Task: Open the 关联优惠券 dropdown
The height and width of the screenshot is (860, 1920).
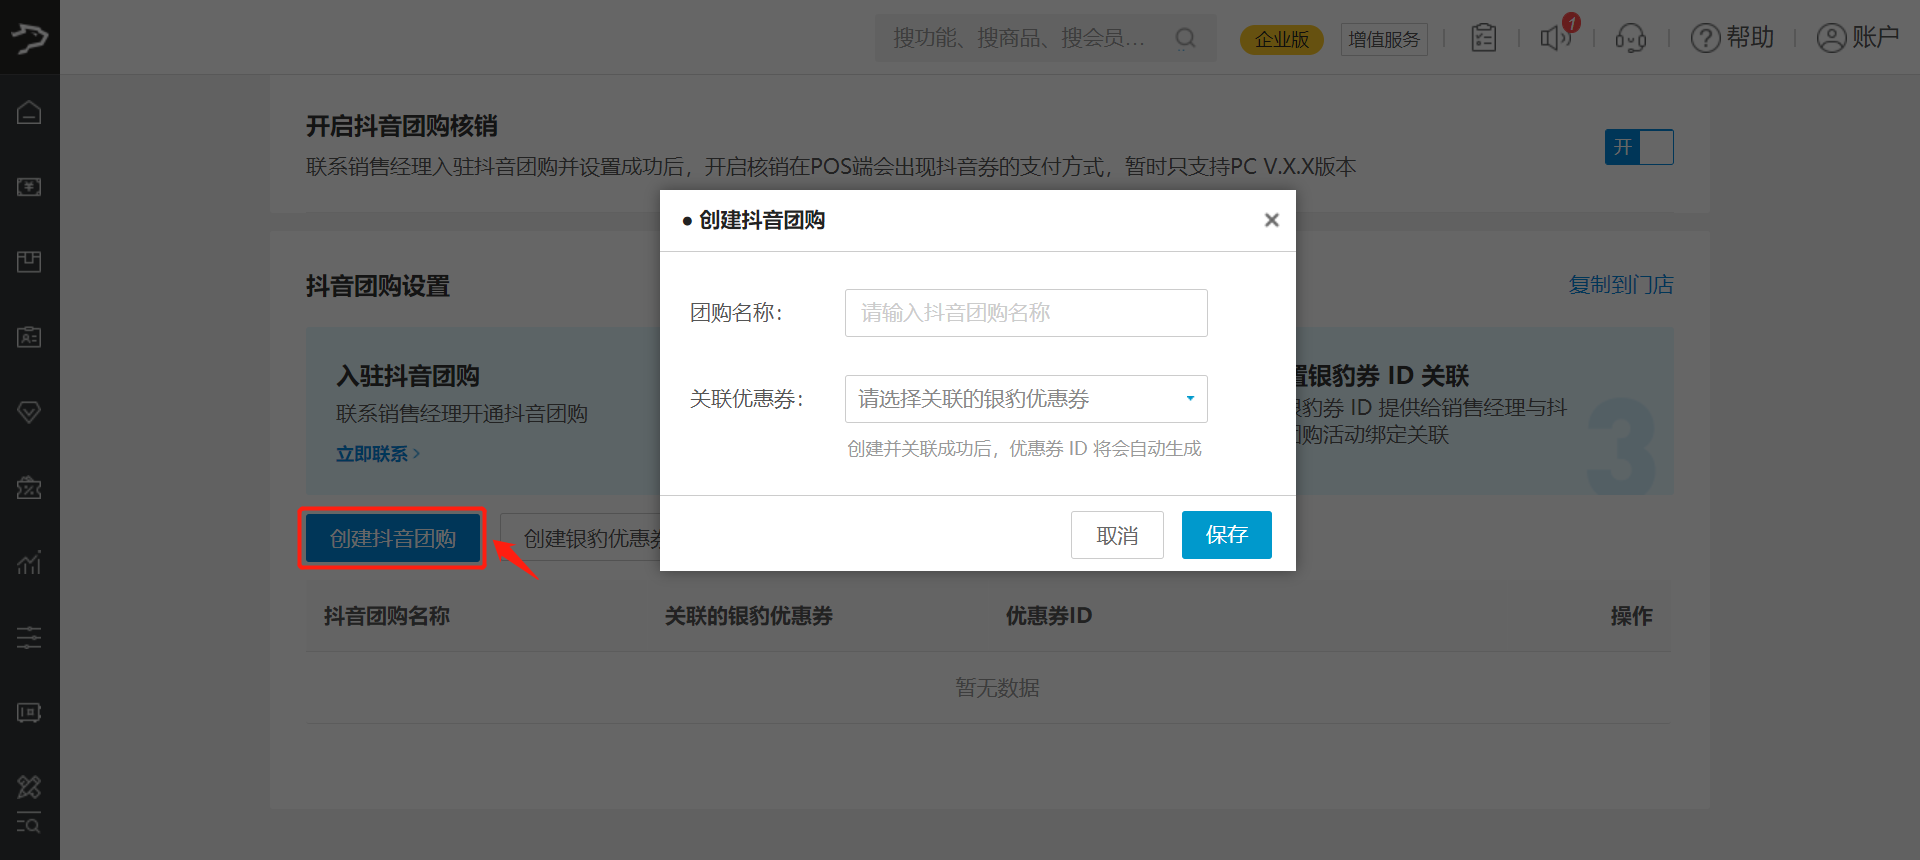Action: tap(1026, 399)
